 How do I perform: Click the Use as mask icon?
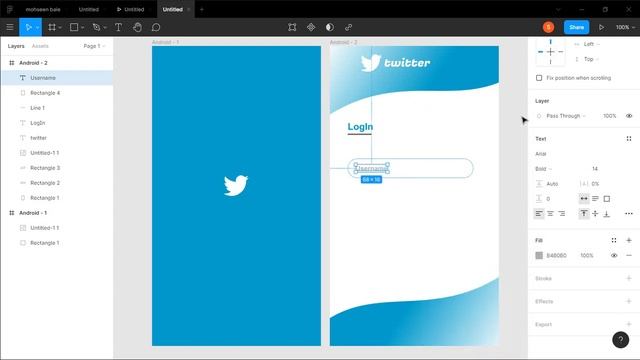(x=330, y=27)
